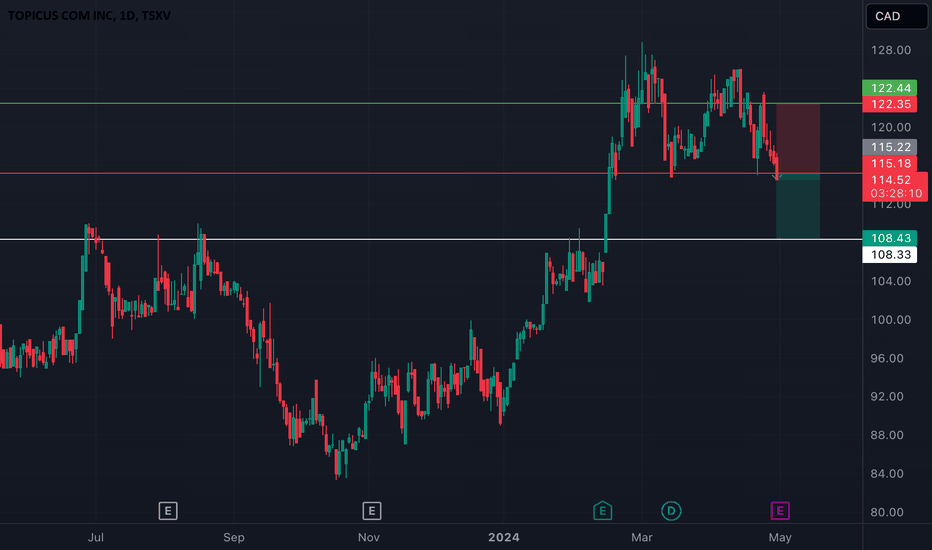Click the red stop-loss zone of short position

tap(798, 139)
